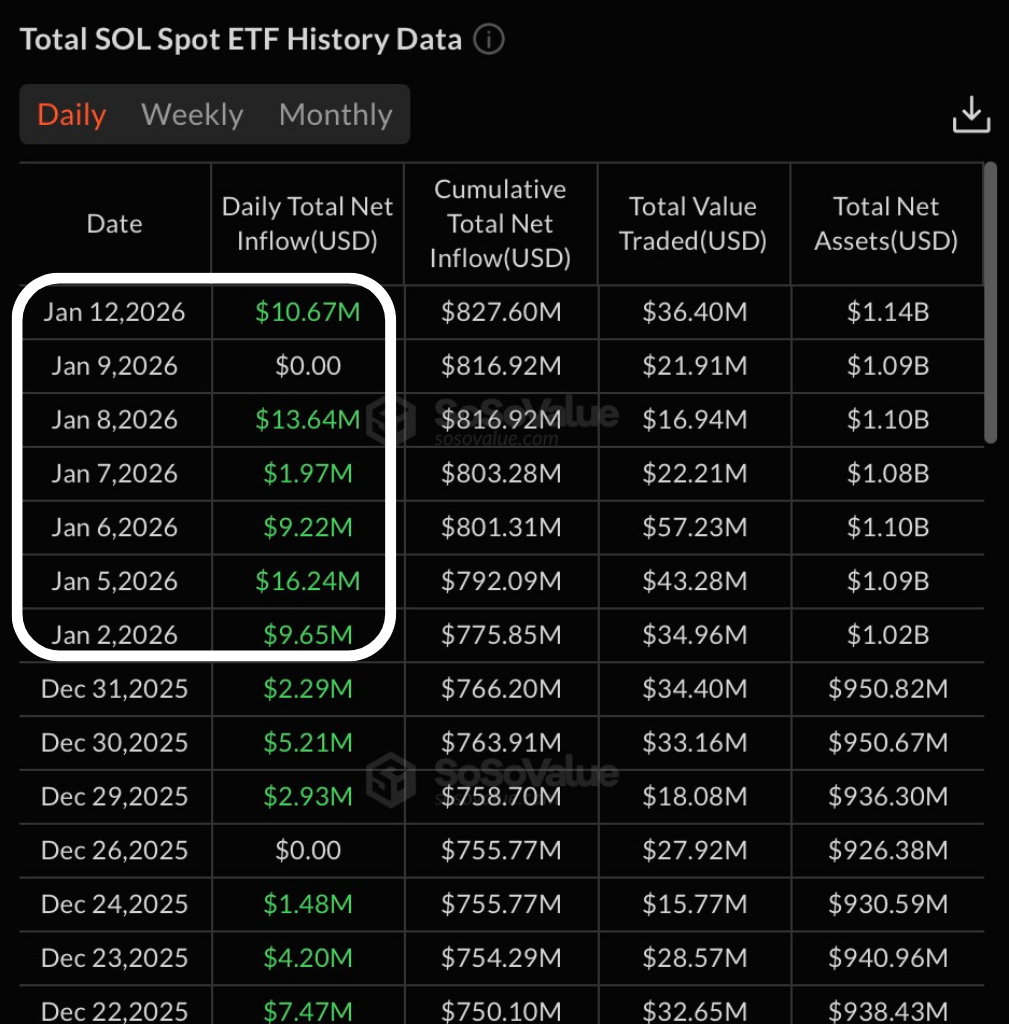Click Cumulative Total Net Inflow header
The height and width of the screenshot is (1024, 1009).
[500, 224]
